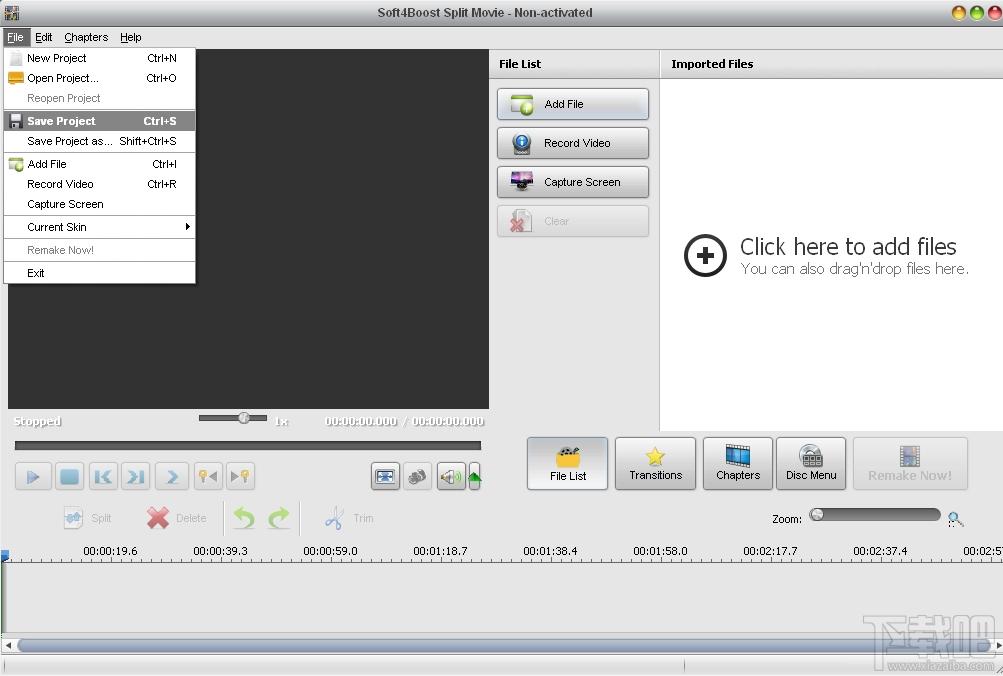Switch to the File List tab button
1003x676 pixels.
pyautogui.click(x=567, y=464)
